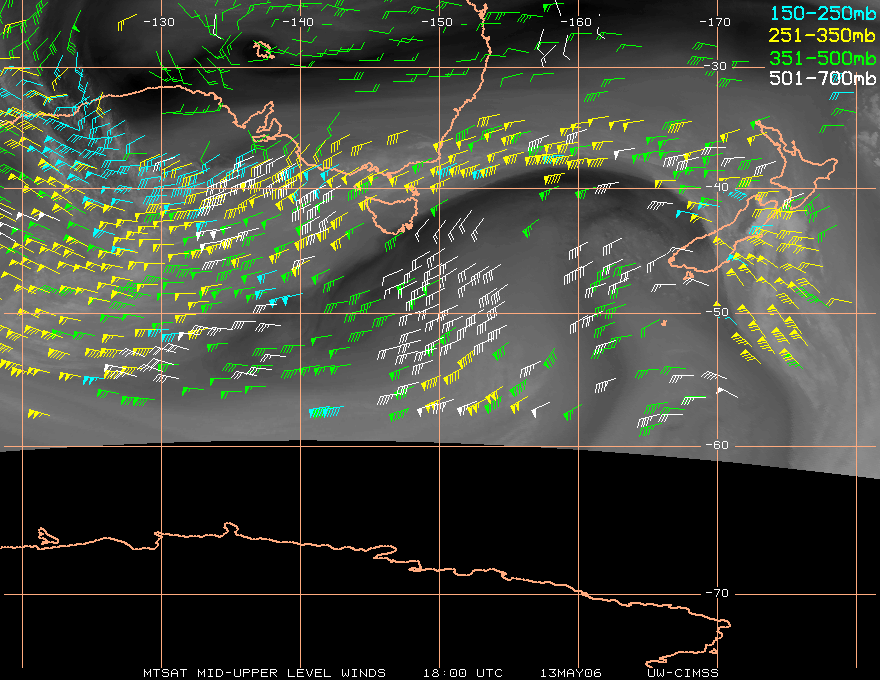
Task: Click the 13MAY06 date stamp
Action: click(x=571, y=673)
